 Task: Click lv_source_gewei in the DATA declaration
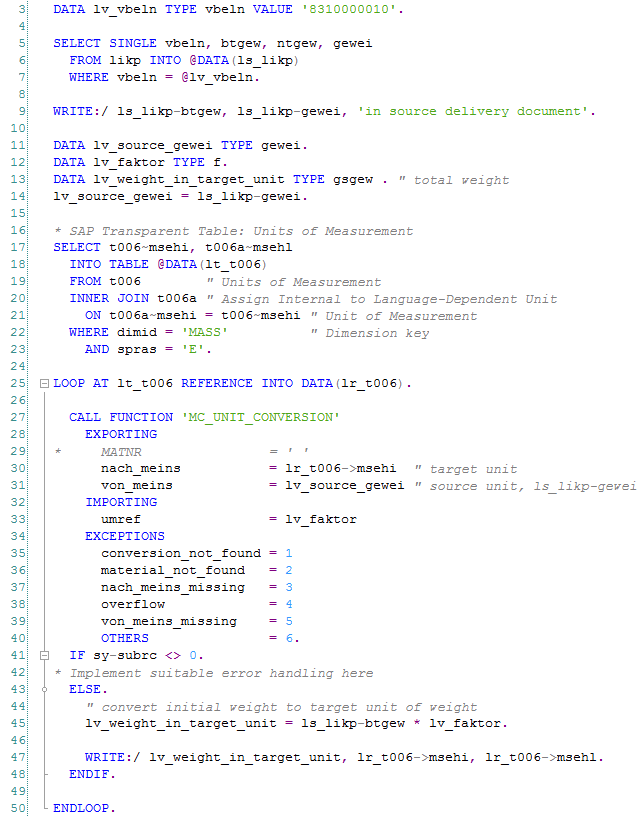[152, 145]
